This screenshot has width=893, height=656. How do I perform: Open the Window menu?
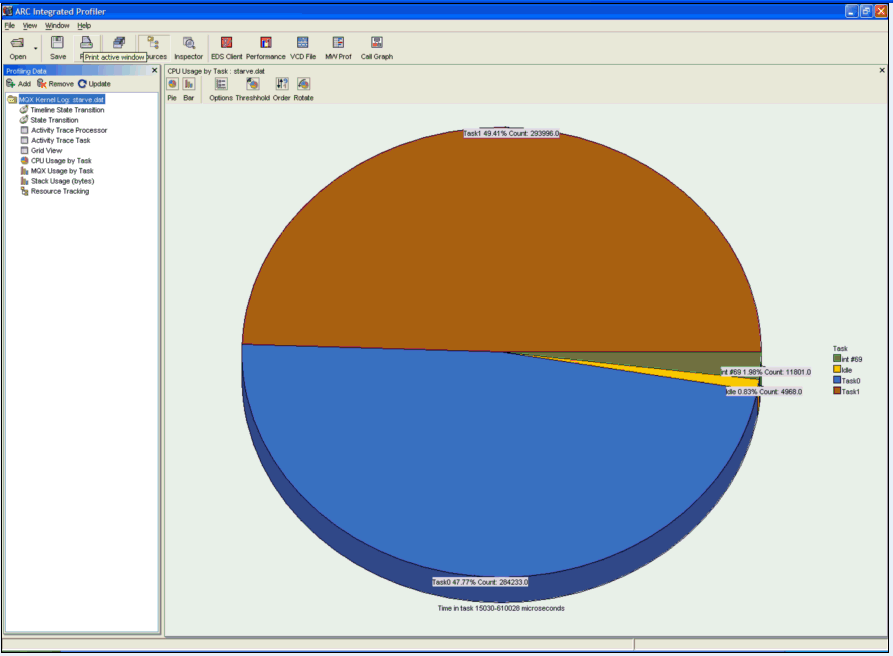(57, 25)
